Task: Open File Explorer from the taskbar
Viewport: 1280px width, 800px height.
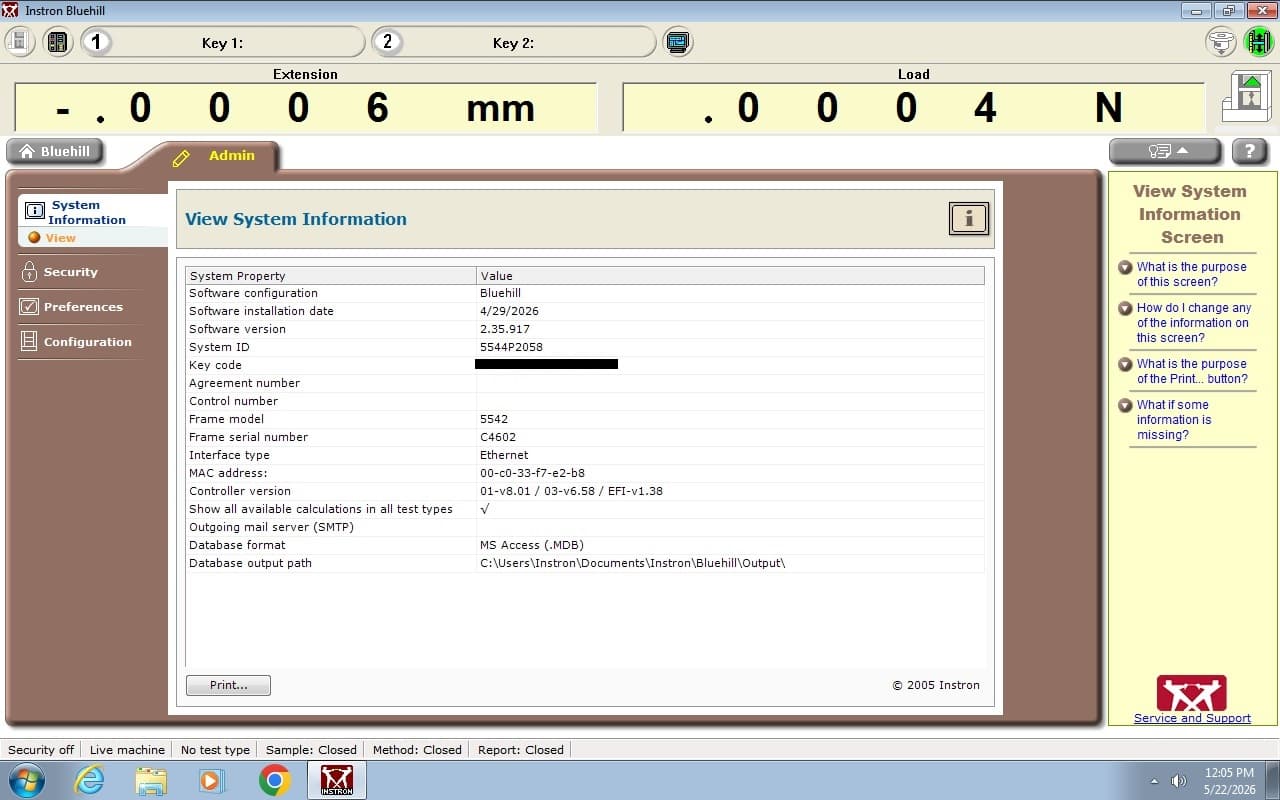Action: pos(151,780)
